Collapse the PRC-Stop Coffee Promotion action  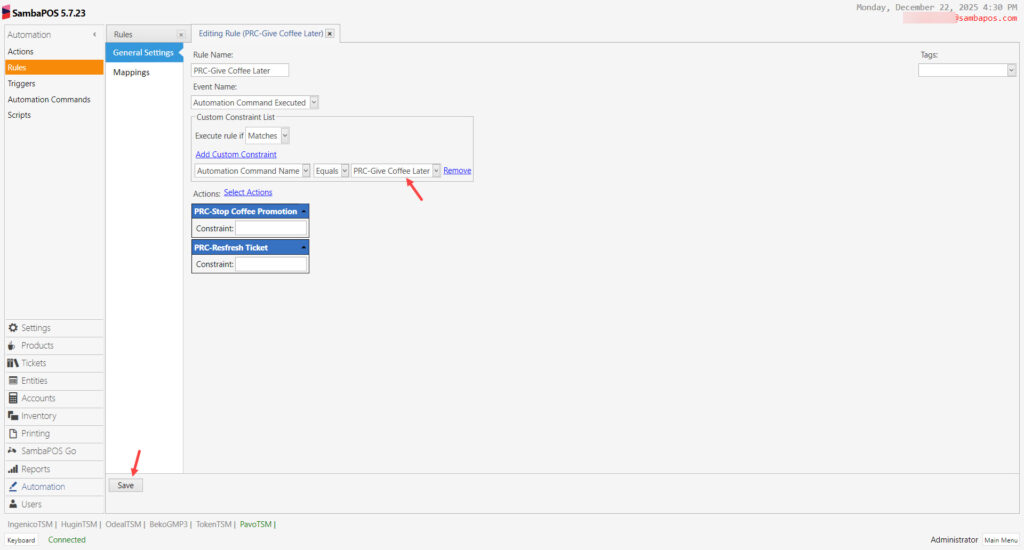click(x=303, y=211)
